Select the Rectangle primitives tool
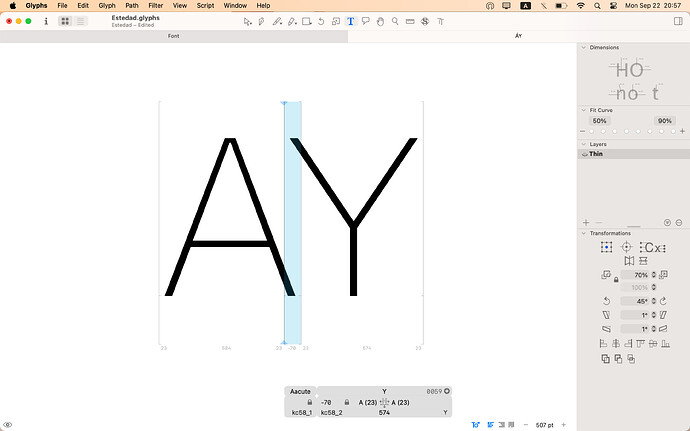The height and width of the screenshot is (431, 690). coord(306,21)
